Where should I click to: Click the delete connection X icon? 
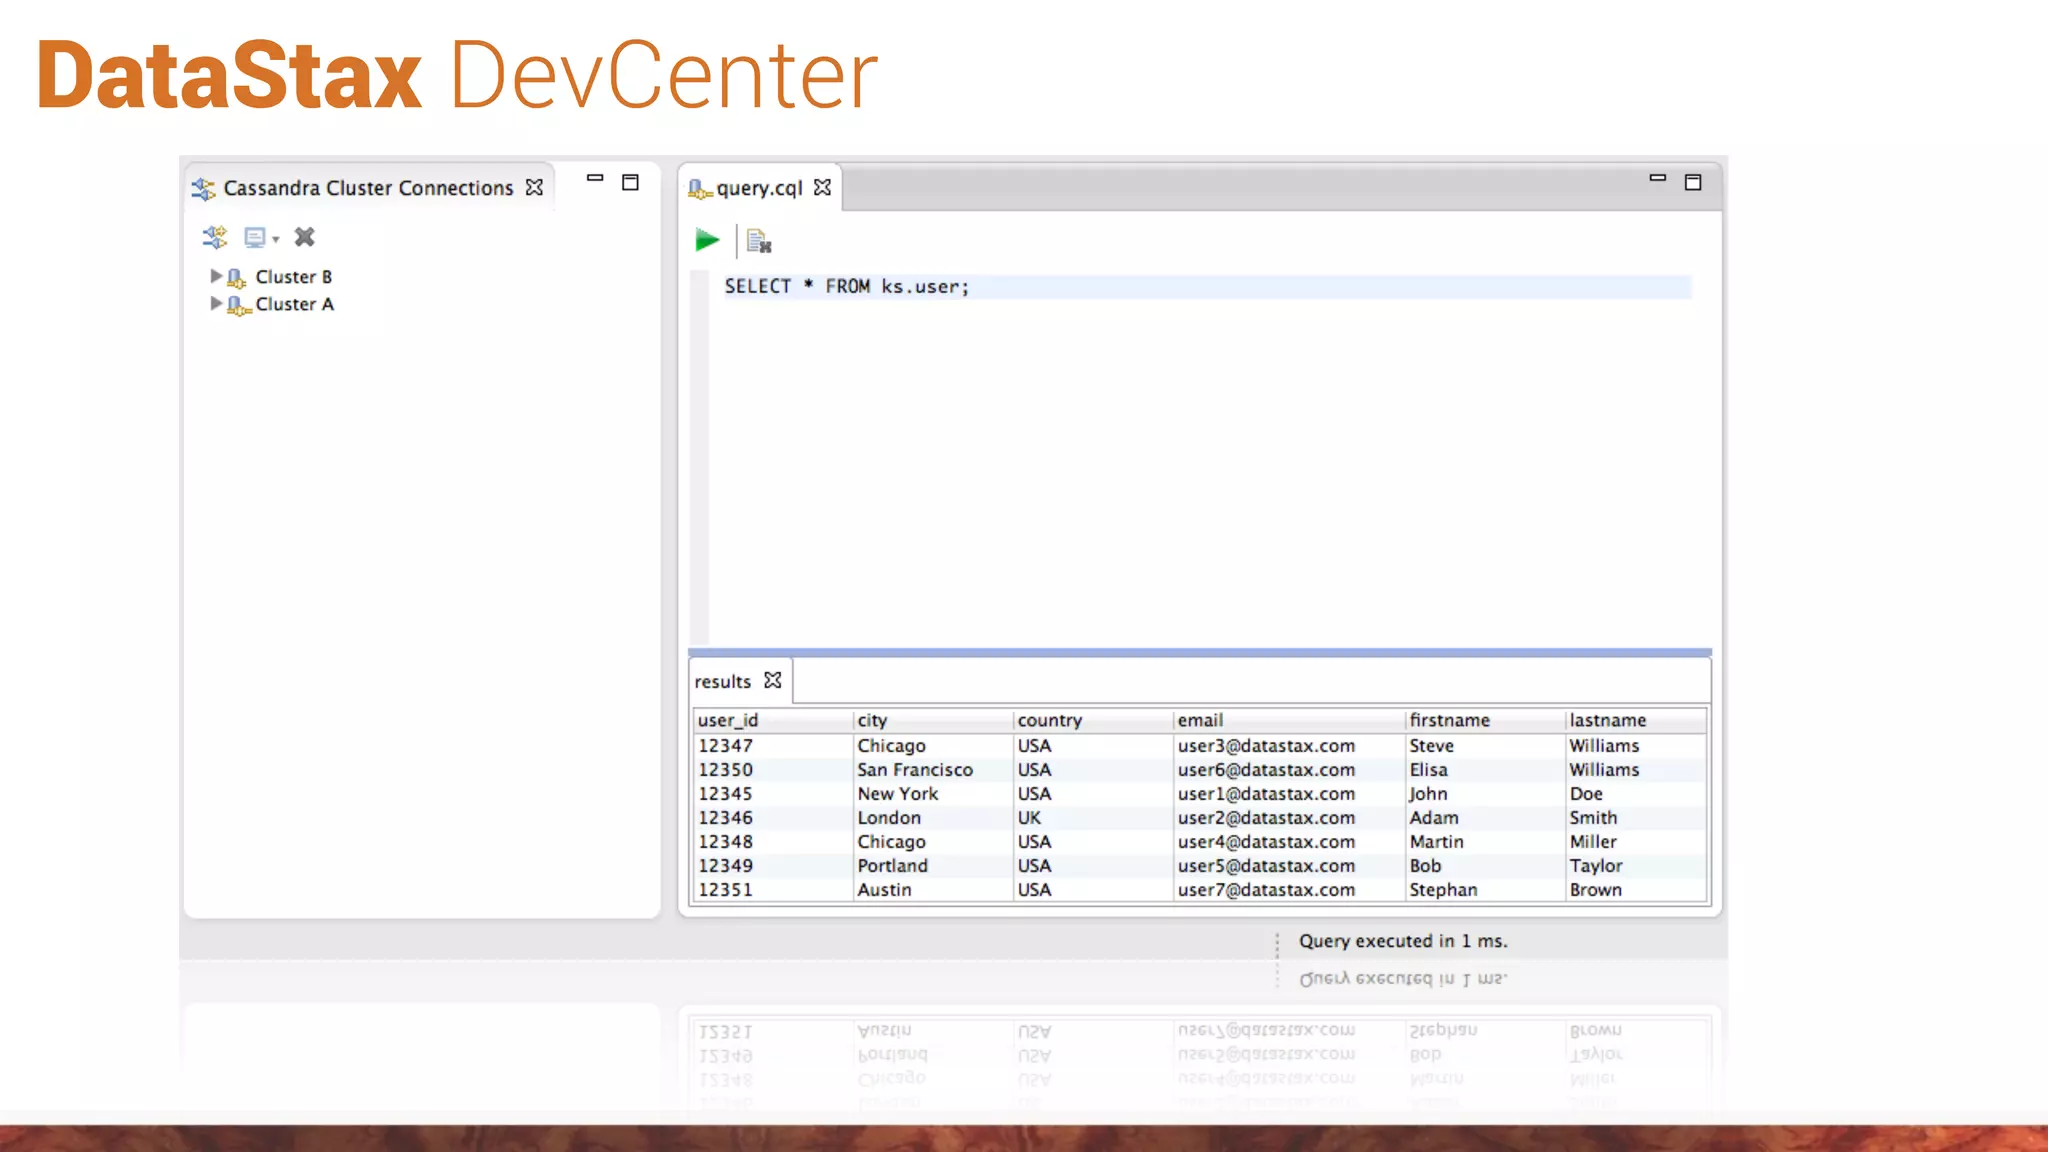click(x=305, y=237)
